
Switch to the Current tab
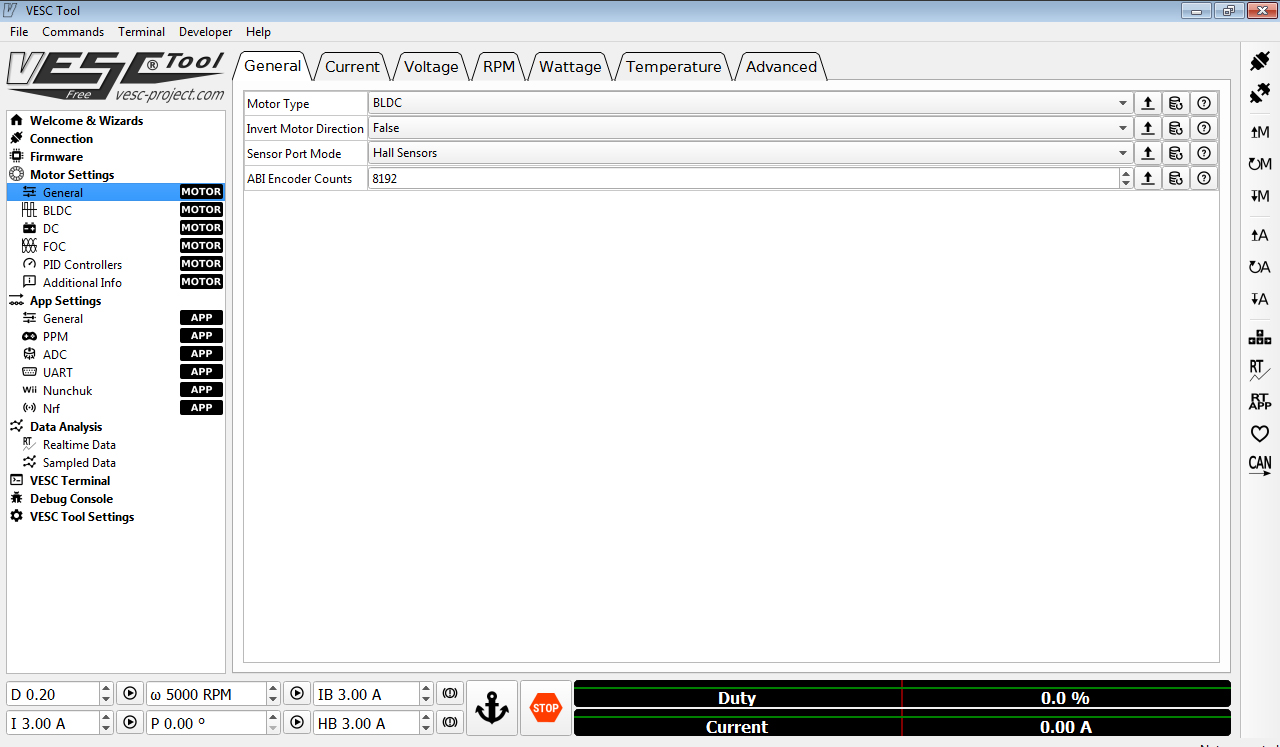coord(352,67)
